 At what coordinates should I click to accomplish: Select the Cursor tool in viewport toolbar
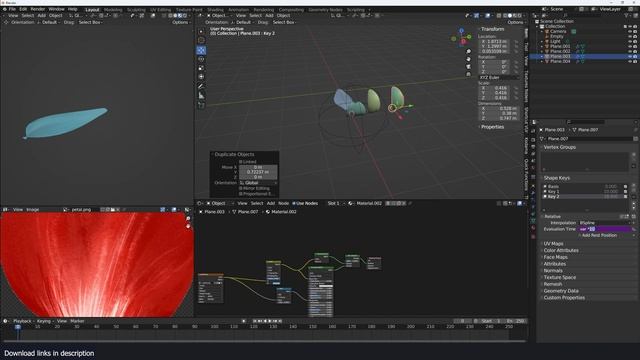coord(201,40)
